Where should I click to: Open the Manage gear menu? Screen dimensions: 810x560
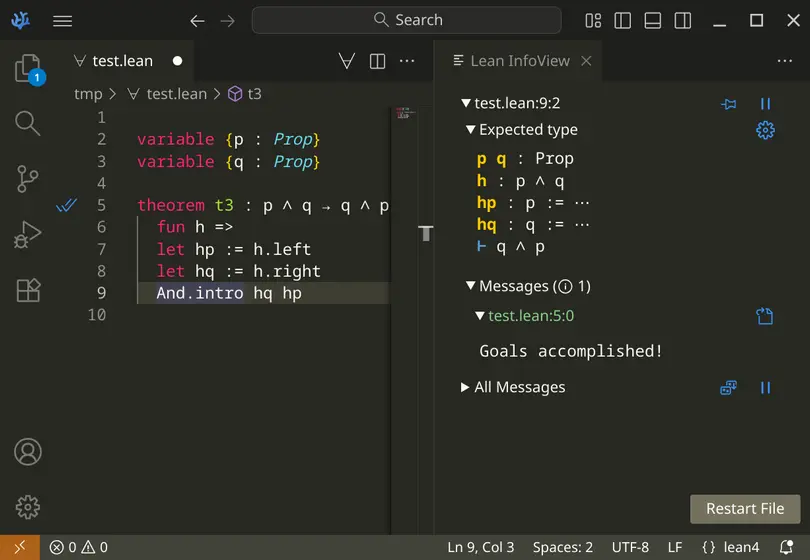[28, 507]
